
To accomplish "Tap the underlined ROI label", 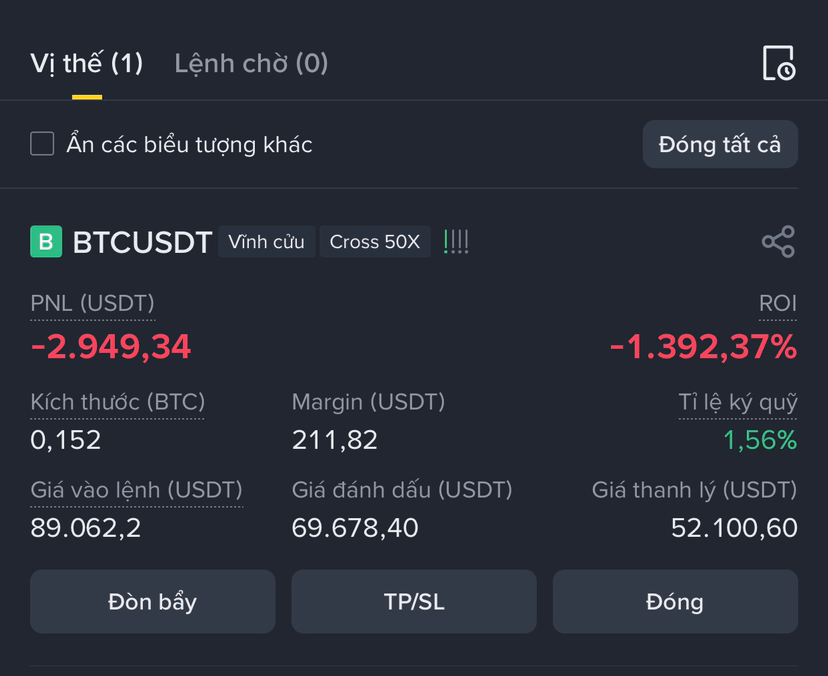I will [778, 304].
